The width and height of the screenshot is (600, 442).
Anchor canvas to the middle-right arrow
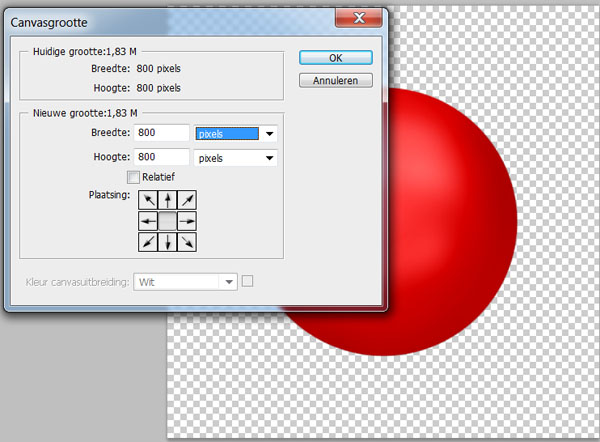(x=187, y=221)
